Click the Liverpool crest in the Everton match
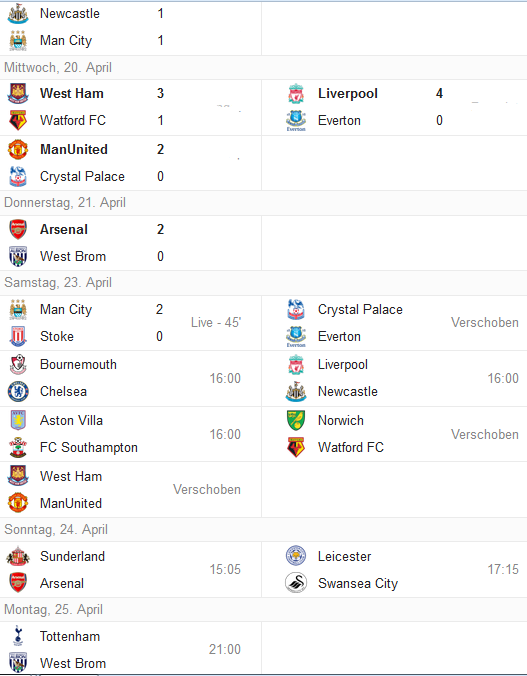Image resolution: width=527 pixels, height=676 pixels. 296,94
